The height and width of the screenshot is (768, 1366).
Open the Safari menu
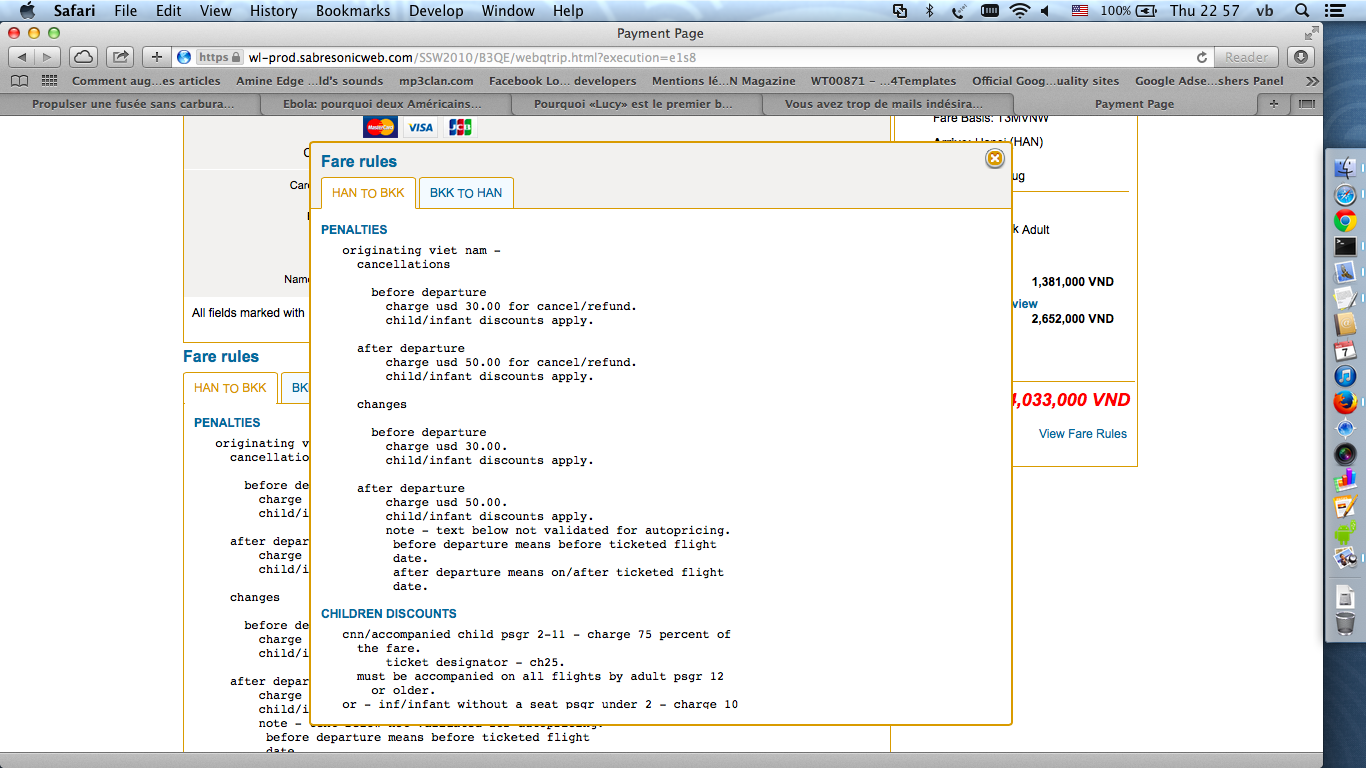[75, 11]
